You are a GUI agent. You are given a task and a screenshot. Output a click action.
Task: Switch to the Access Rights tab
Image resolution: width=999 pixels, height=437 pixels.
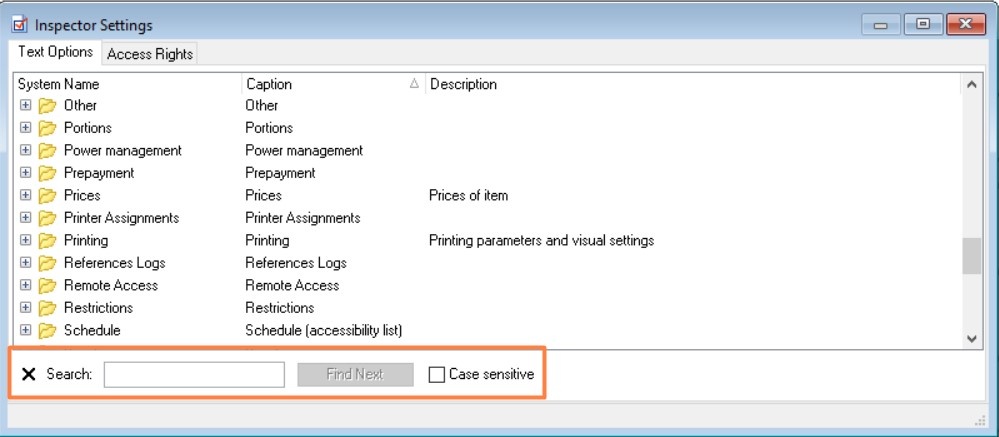150,54
